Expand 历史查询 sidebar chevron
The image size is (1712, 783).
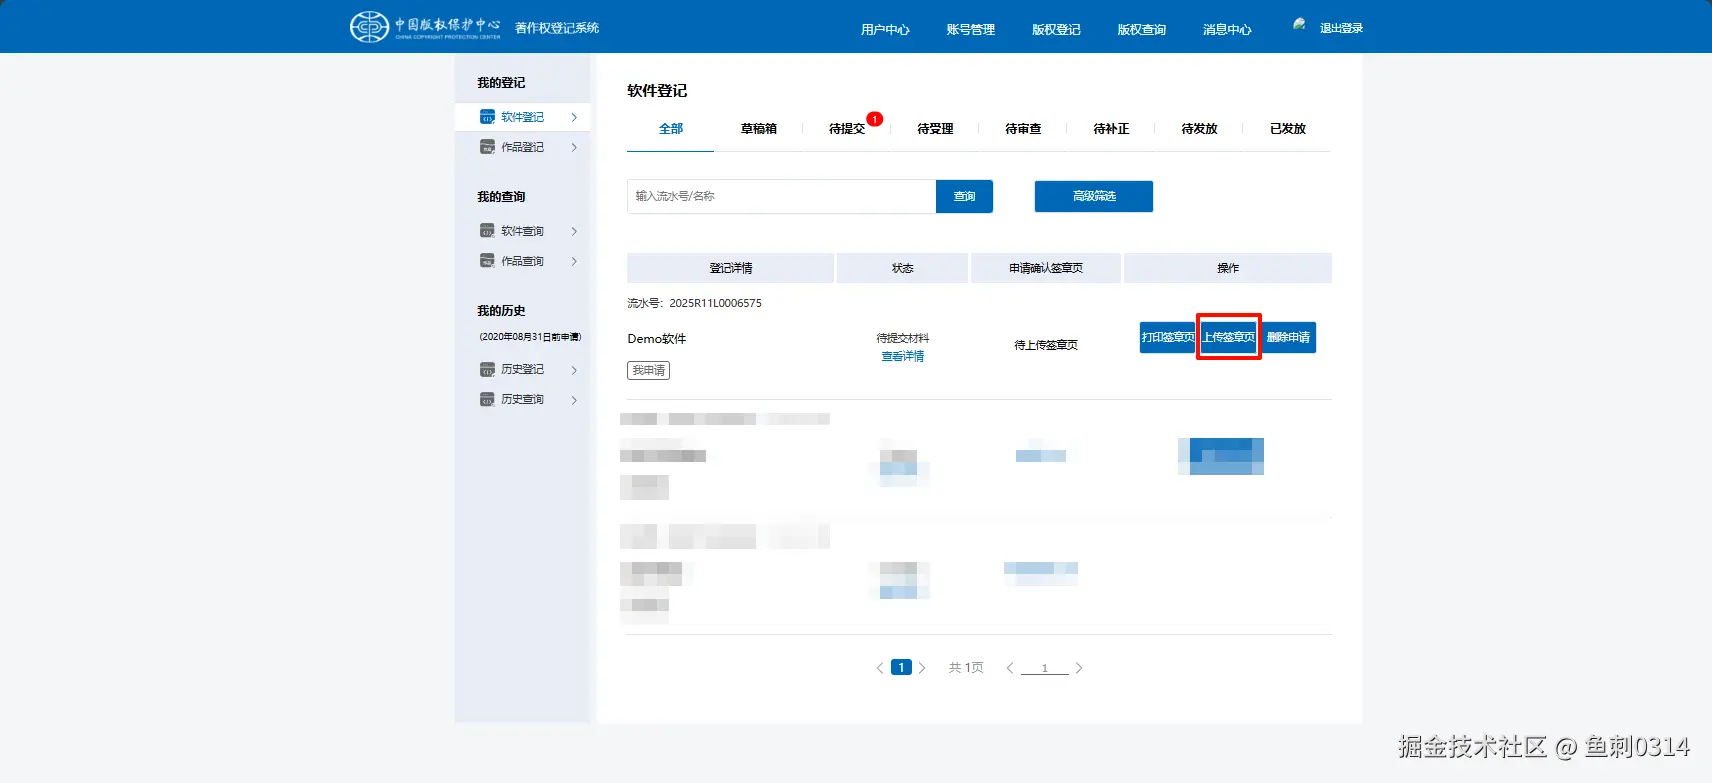pyautogui.click(x=574, y=400)
